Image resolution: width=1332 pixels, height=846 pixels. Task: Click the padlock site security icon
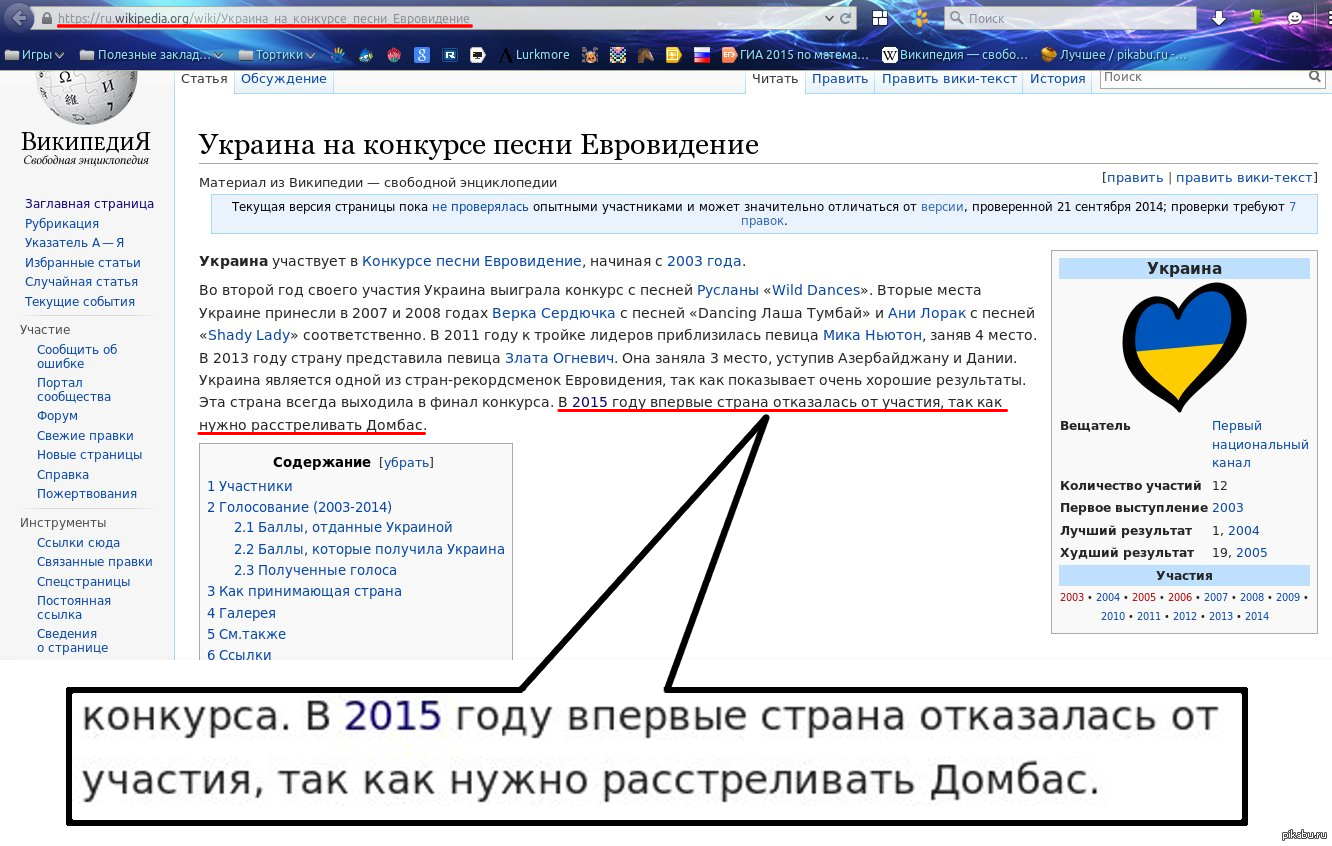(47, 18)
